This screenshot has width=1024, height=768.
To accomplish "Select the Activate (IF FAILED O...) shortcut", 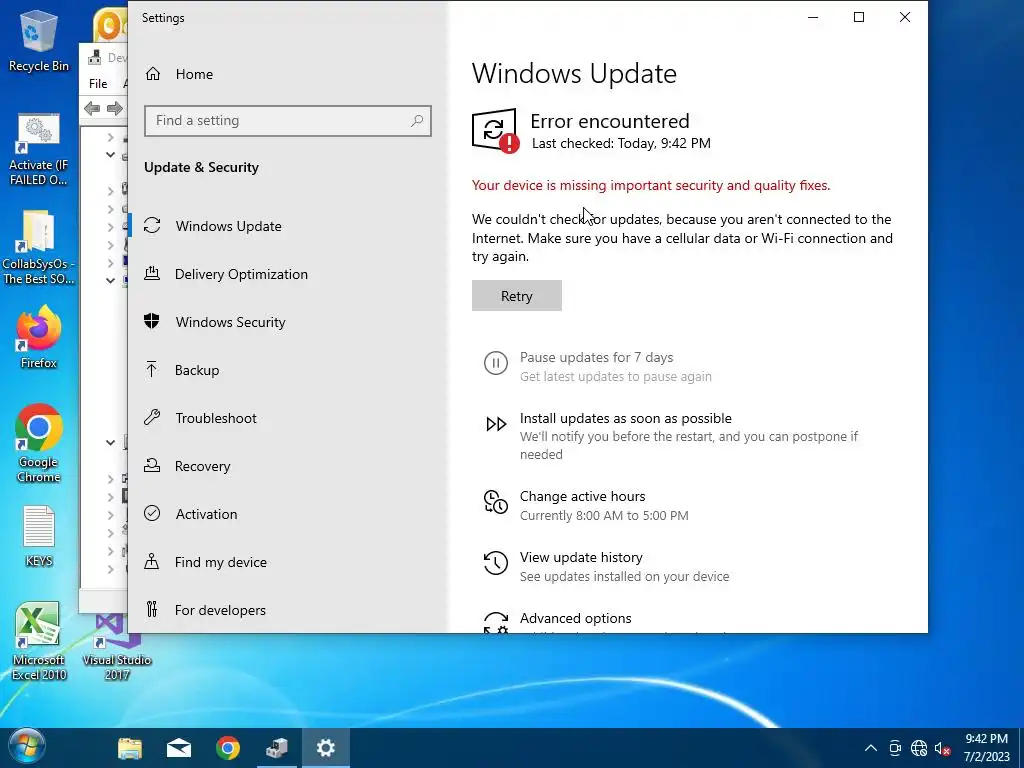I will tap(39, 150).
